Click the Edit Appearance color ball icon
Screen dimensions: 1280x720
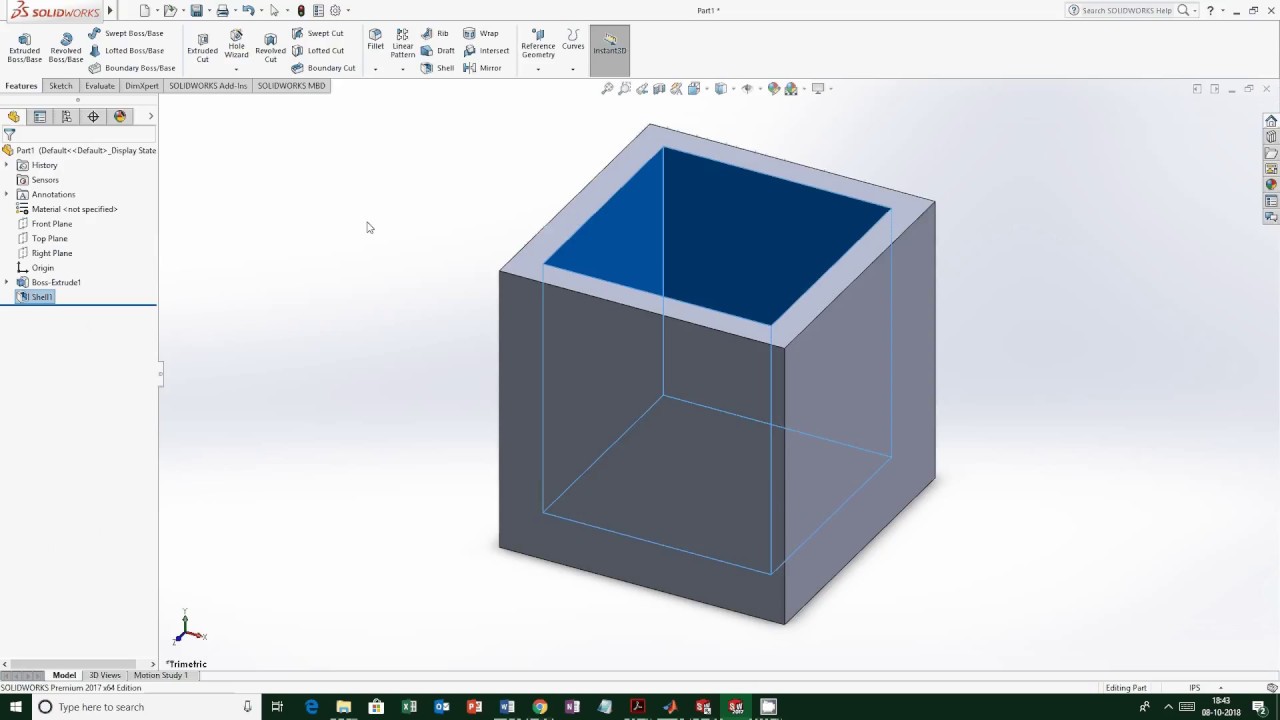(773, 89)
